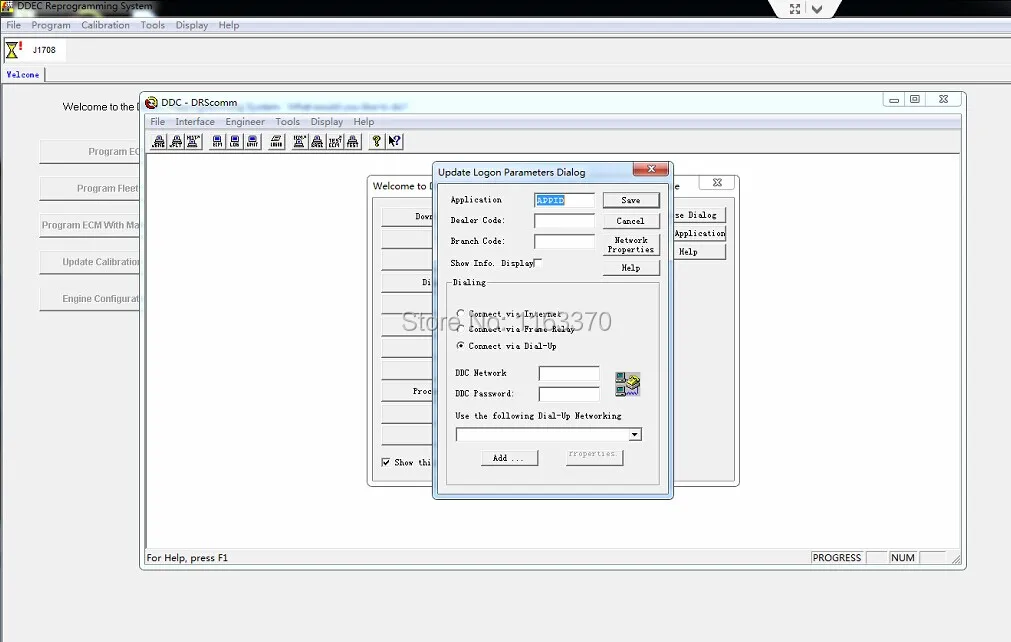Screen dimensions: 1011x642
Task: Open the DRScomm File menu
Action: [x=157, y=122]
